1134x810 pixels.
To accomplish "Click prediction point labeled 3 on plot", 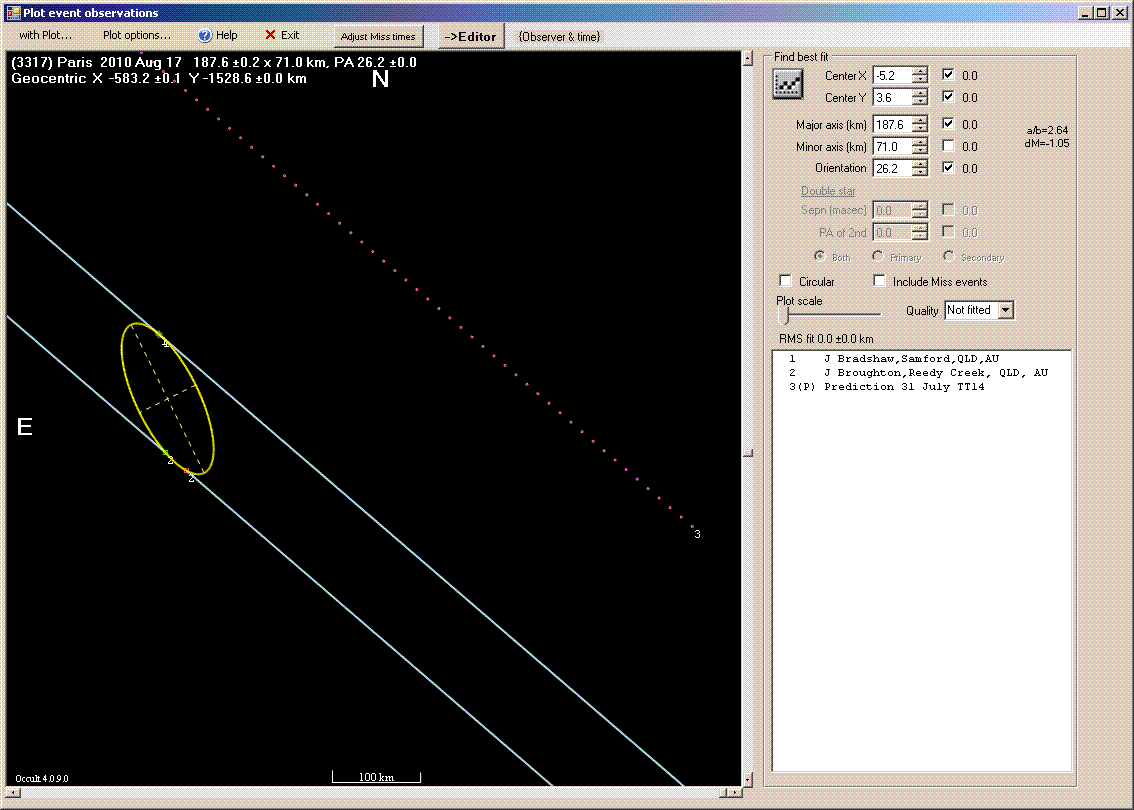I will 696,534.
